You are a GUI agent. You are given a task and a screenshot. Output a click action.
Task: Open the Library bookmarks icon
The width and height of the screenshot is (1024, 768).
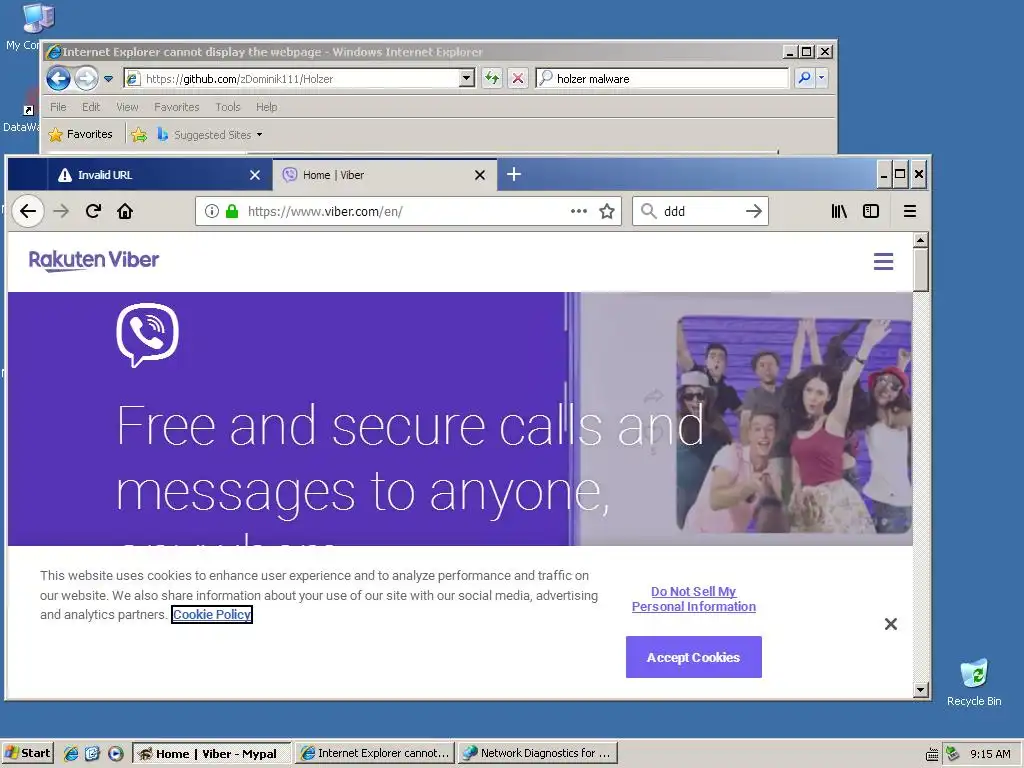[839, 211]
